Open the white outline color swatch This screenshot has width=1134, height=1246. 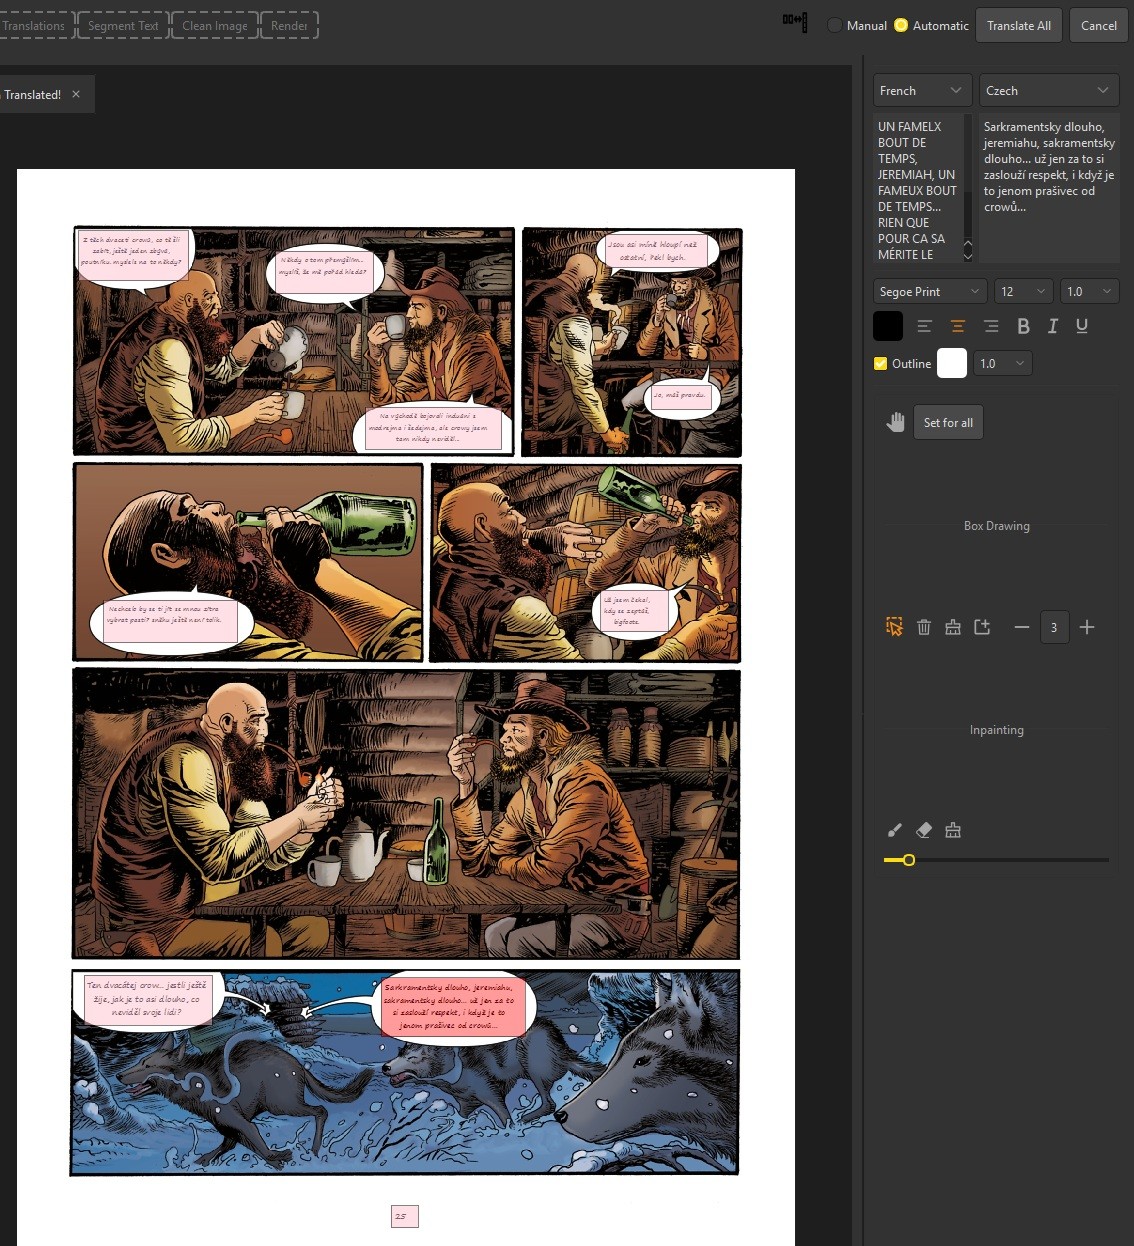pos(952,364)
